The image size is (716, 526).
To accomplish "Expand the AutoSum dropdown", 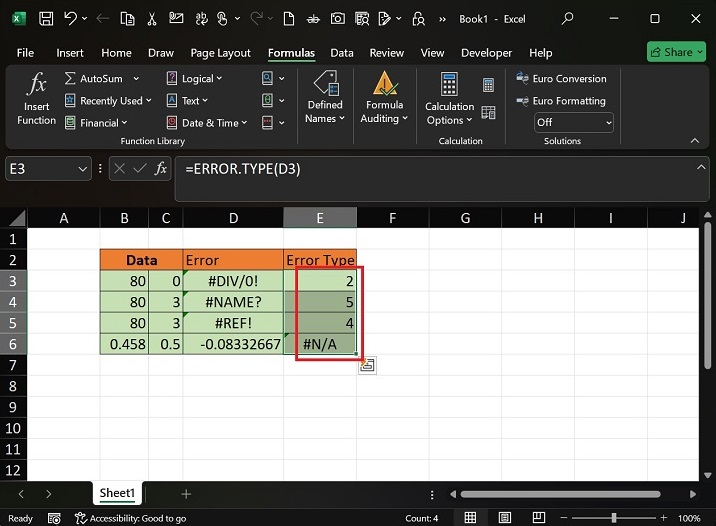I will pos(137,79).
